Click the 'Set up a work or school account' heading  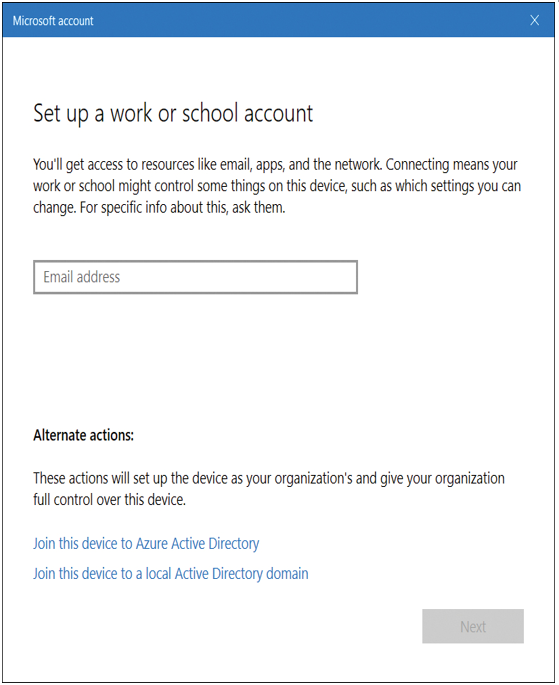[x=173, y=114]
